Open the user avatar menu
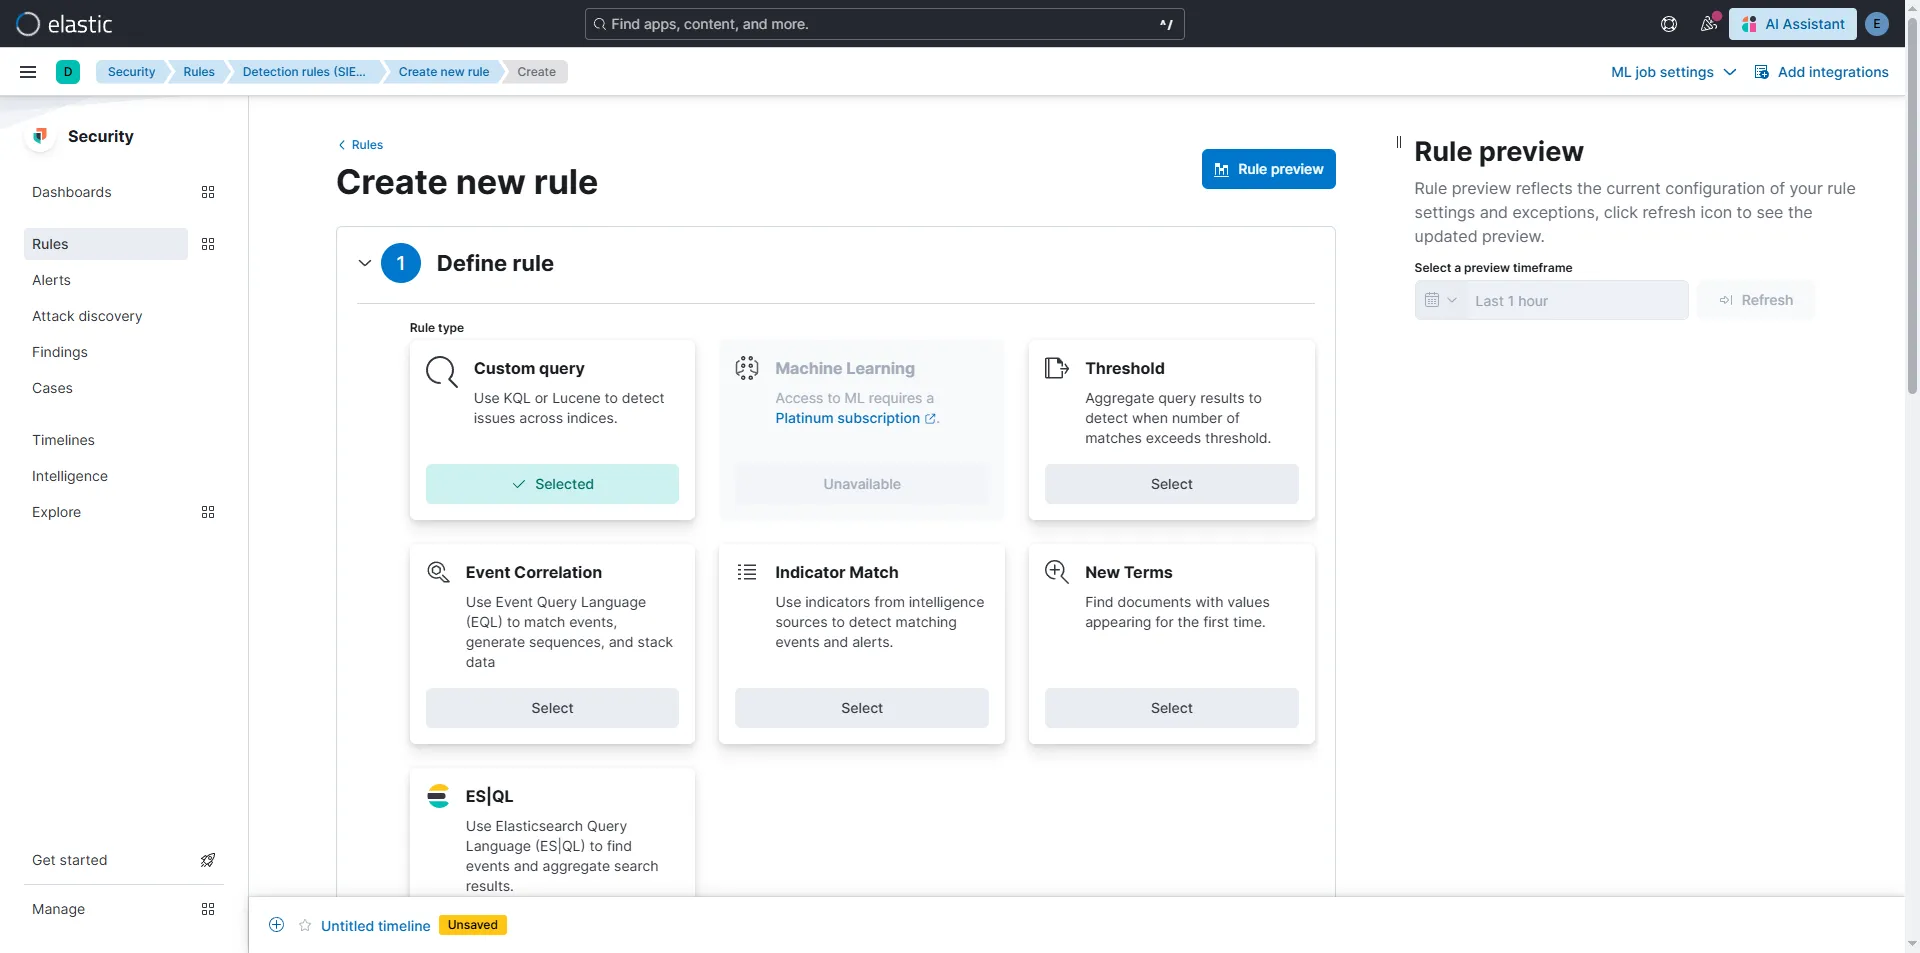This screenshot has height=953, width=1920. pos(1877,24)
